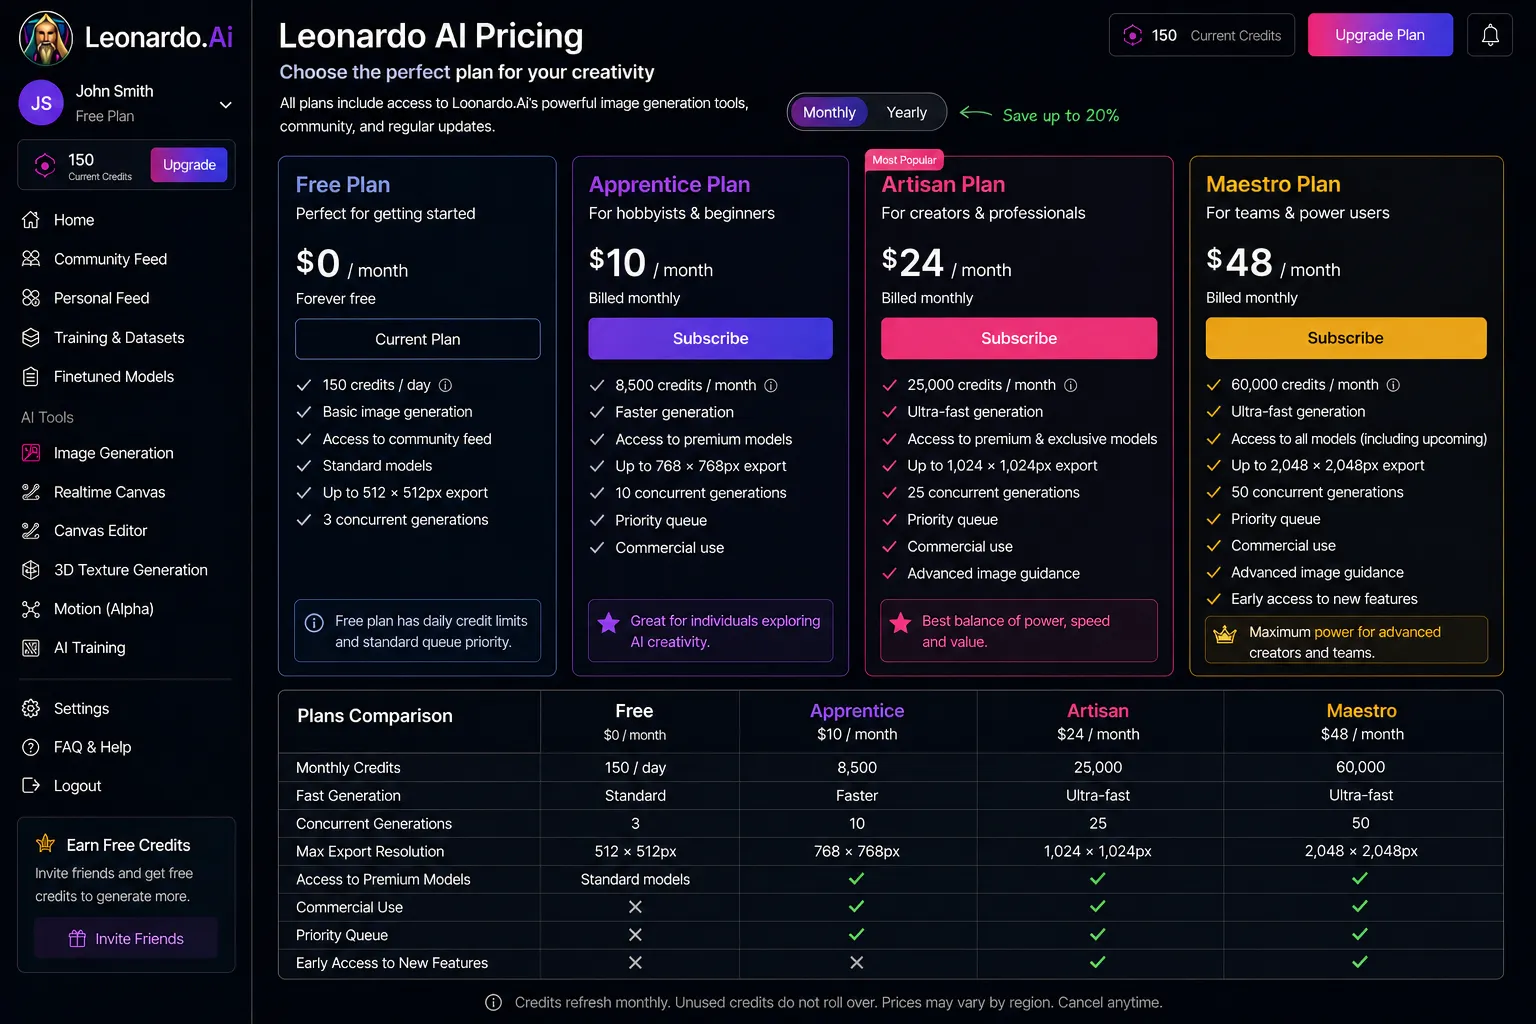The width and height of the screenshot is (1536, 1024).
Task: Expand the John Smith account dropdown
Action: coord(226,104)
